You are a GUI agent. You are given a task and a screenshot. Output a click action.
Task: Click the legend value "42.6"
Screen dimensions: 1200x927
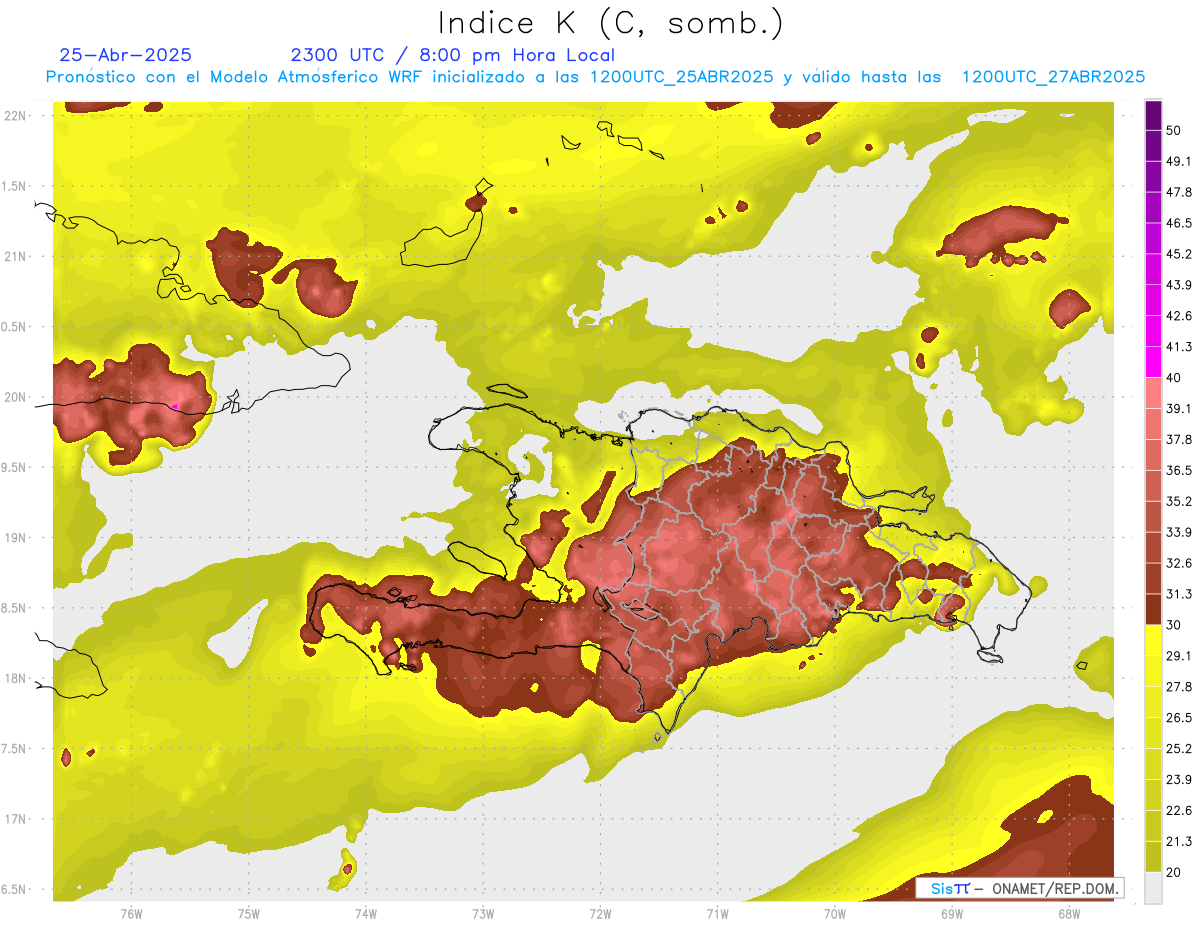(x=1179, y=316)
